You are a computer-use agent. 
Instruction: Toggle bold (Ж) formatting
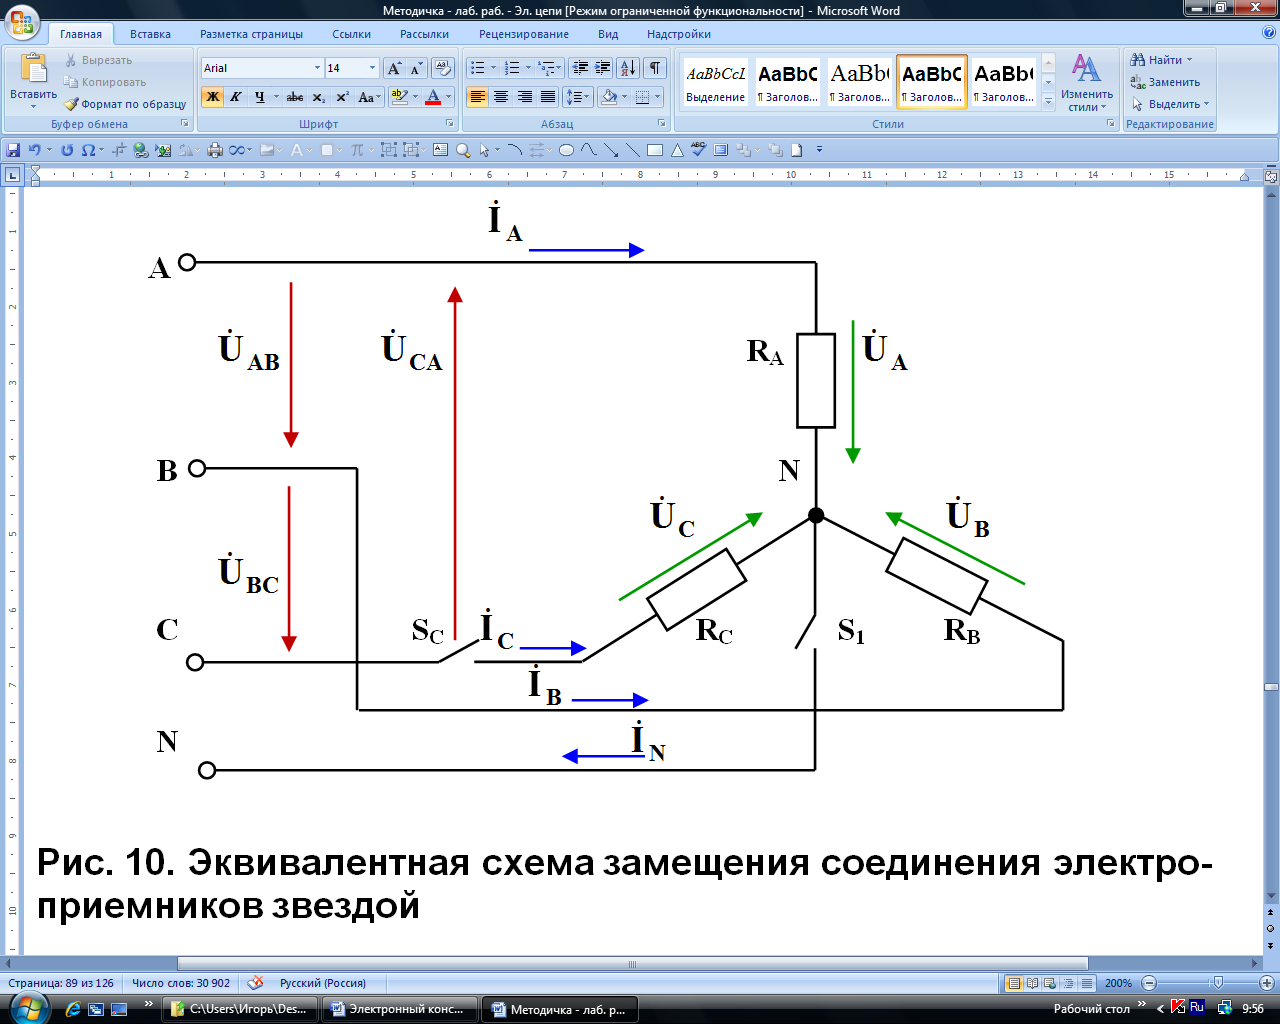[x=212, y=97]
